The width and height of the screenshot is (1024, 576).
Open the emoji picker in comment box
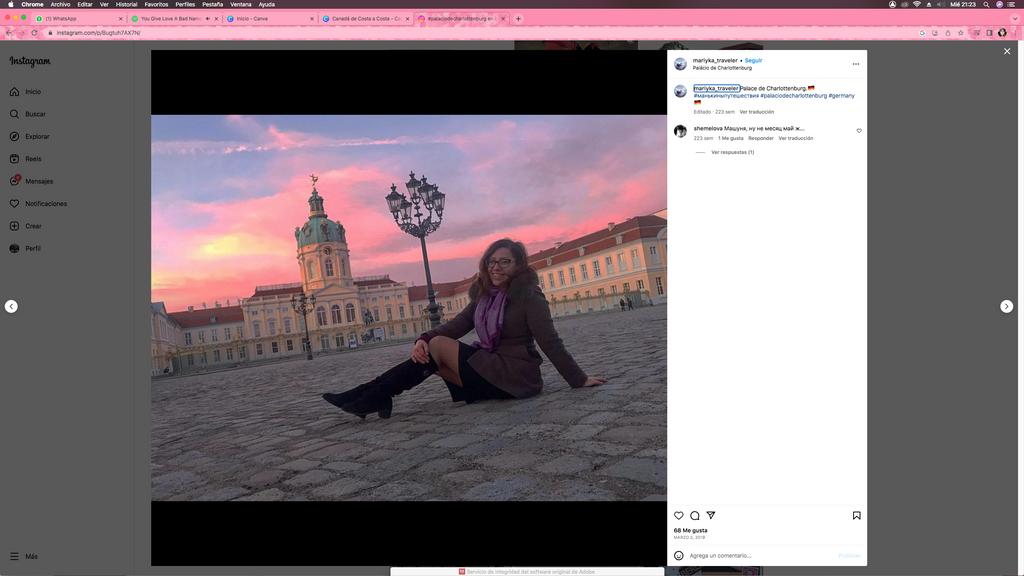click(x=679, y=555)
